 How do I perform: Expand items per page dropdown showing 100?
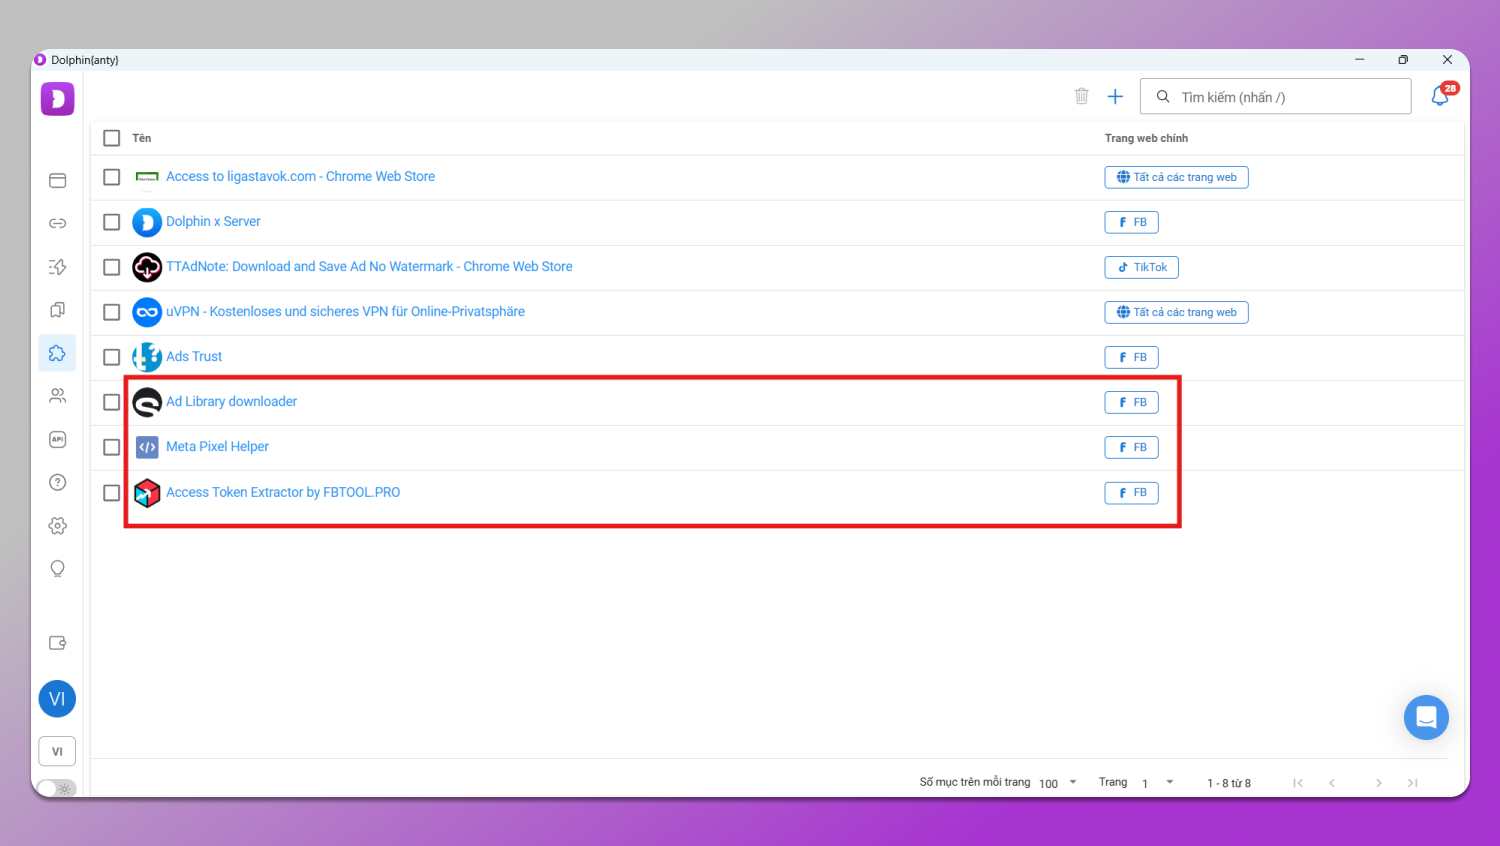(x=1058, y=783)
